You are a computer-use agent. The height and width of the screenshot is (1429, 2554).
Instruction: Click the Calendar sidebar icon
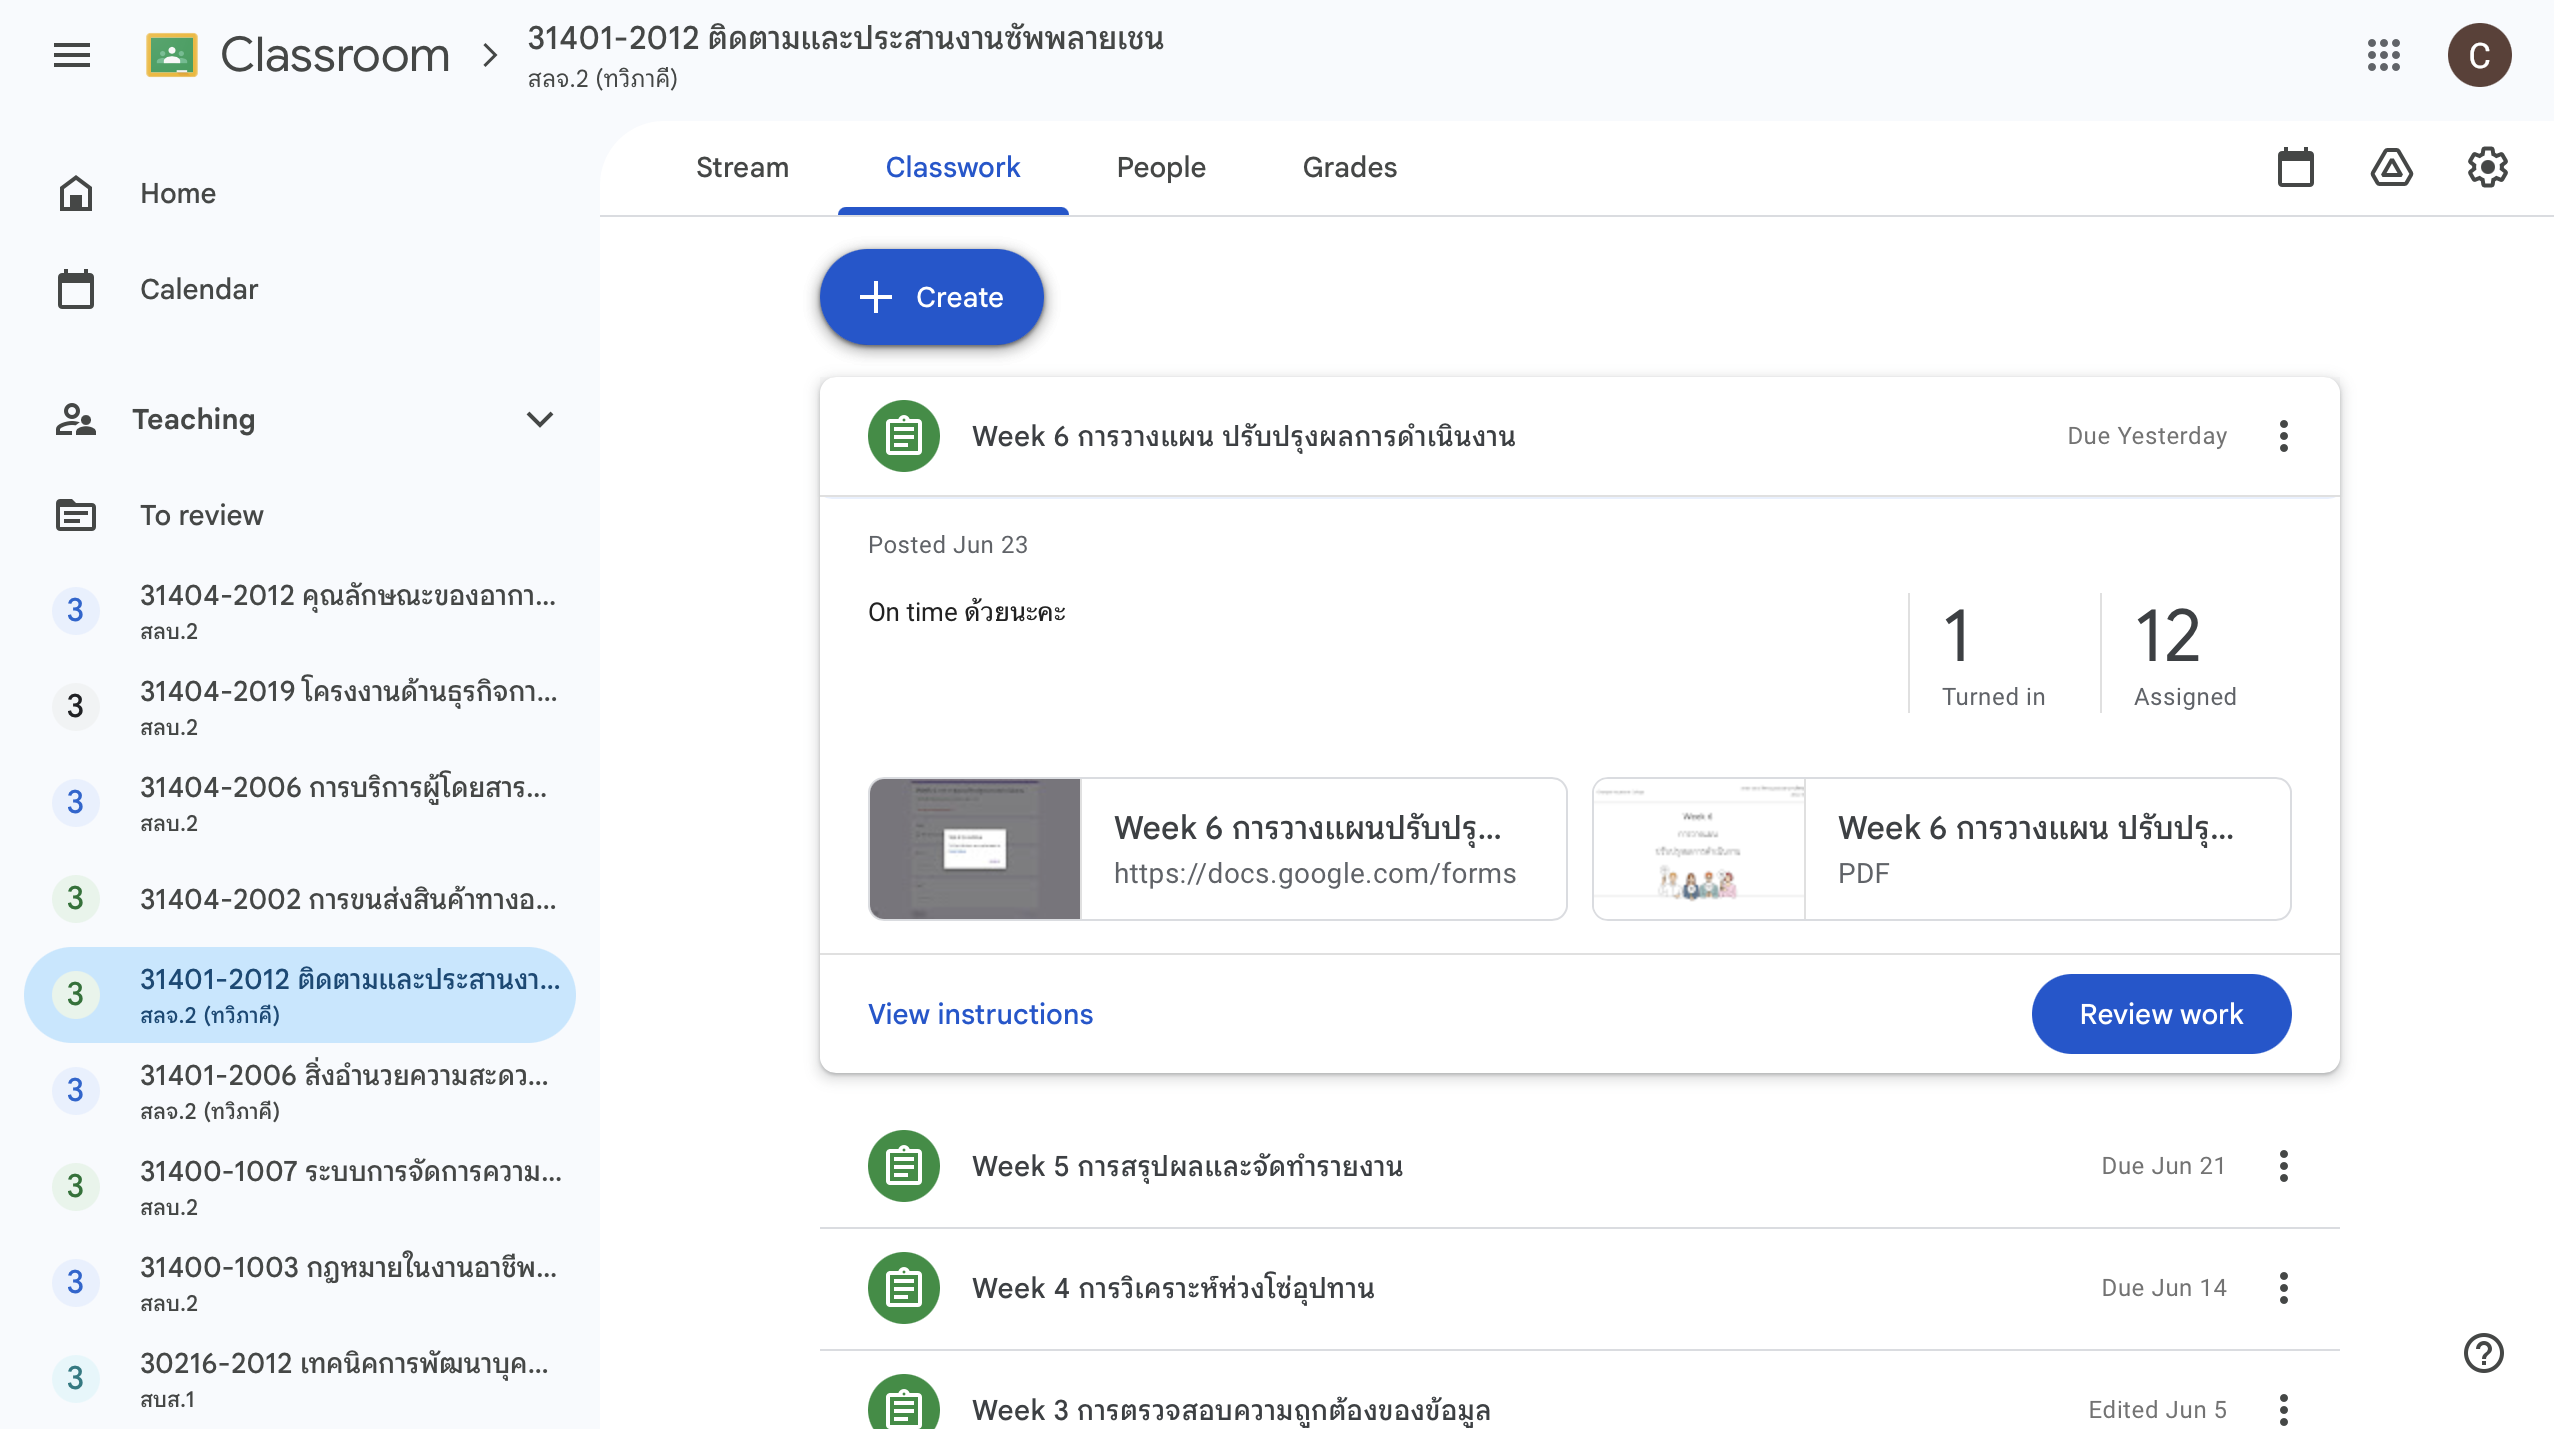(x=76, y=289)
